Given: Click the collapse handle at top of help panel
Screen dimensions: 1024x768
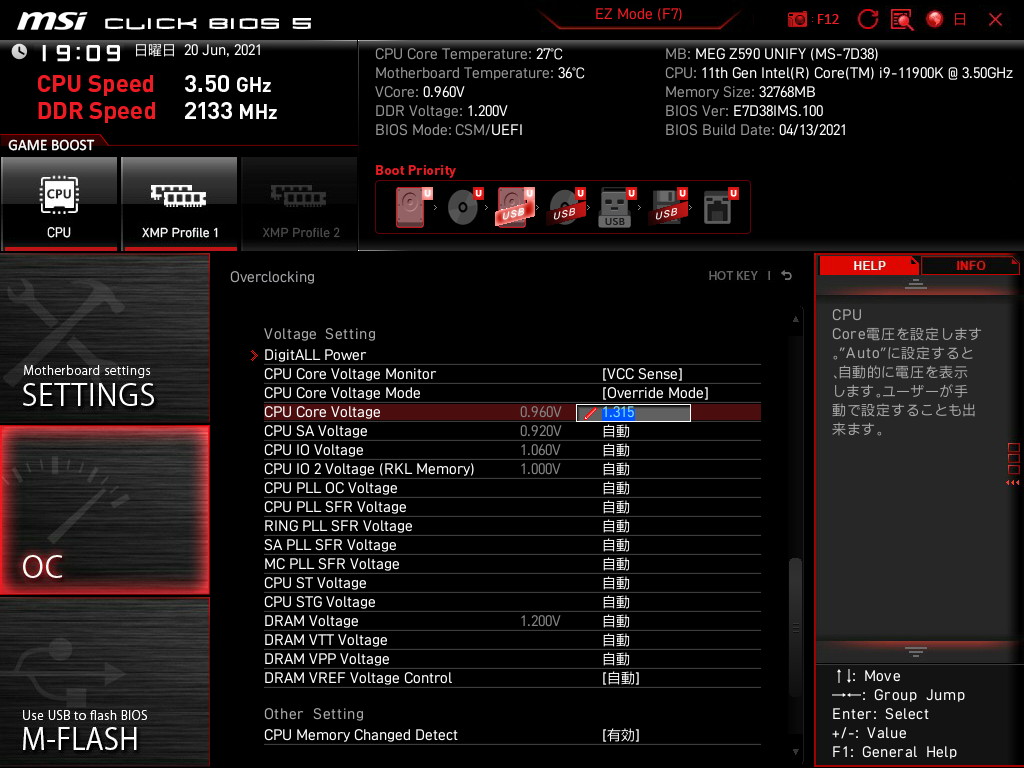Looking at the screenshot, I should 916,283.
